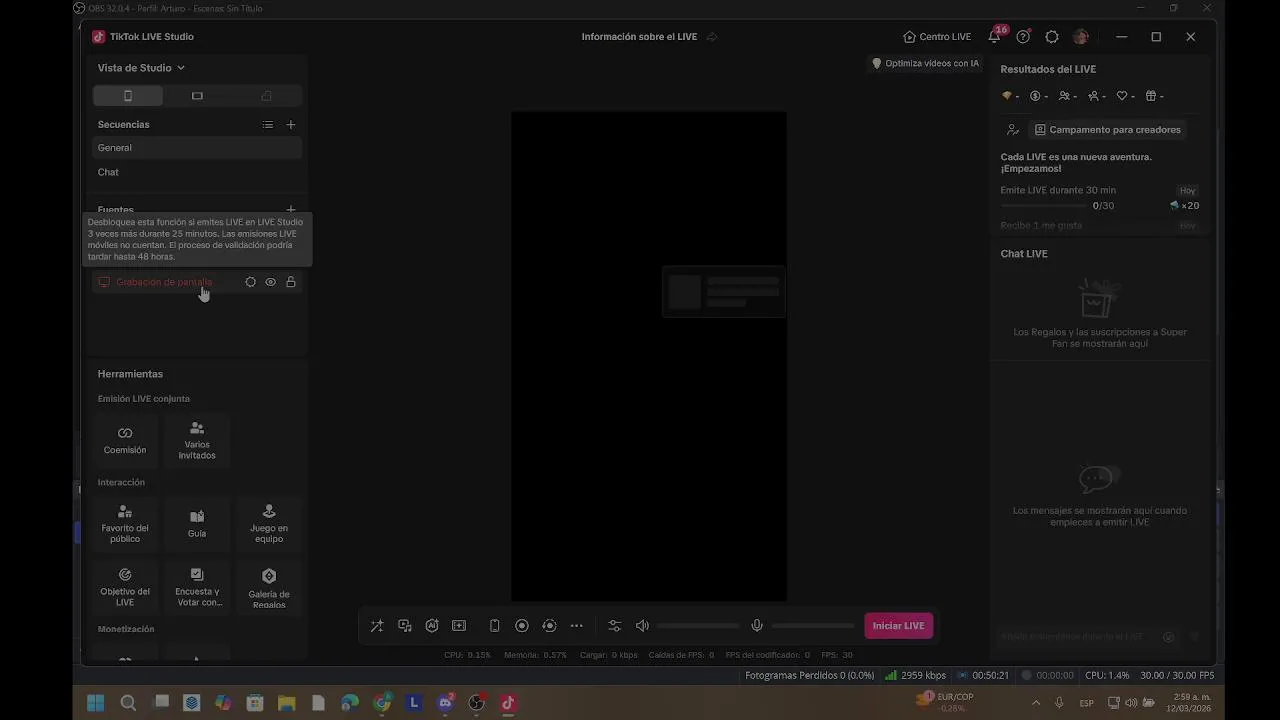1280x720 pixels.
Task: Open Centro LIVE
Action: pos(937,37)
